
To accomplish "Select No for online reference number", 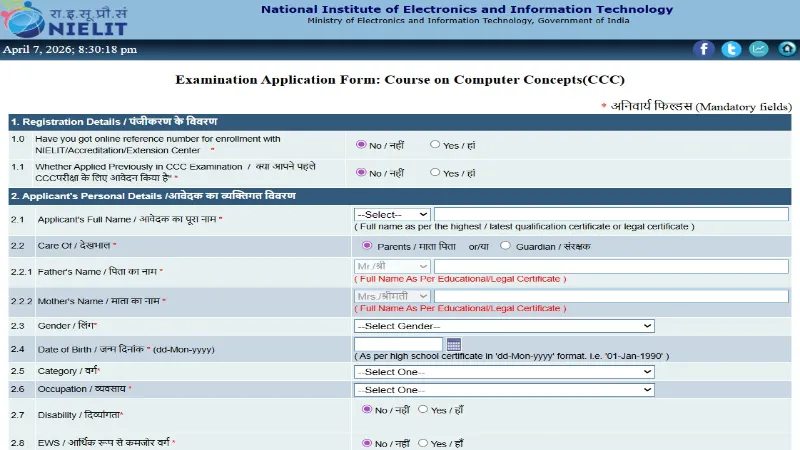I will 361,145.
